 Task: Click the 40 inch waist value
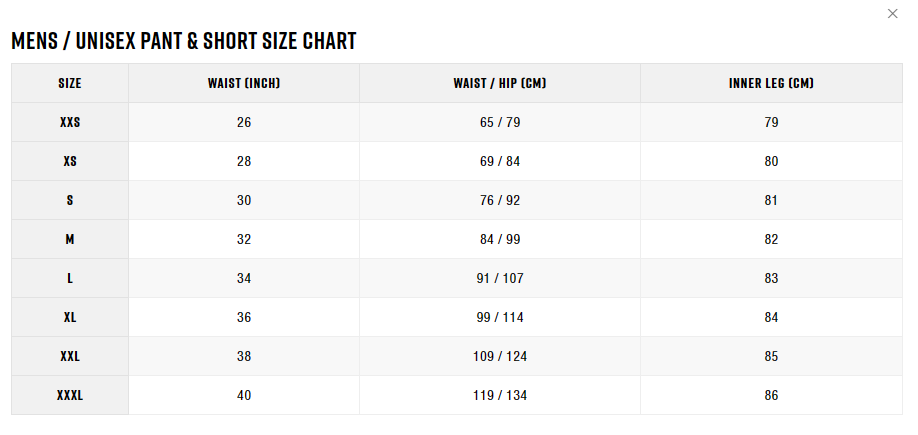(244, 395)
